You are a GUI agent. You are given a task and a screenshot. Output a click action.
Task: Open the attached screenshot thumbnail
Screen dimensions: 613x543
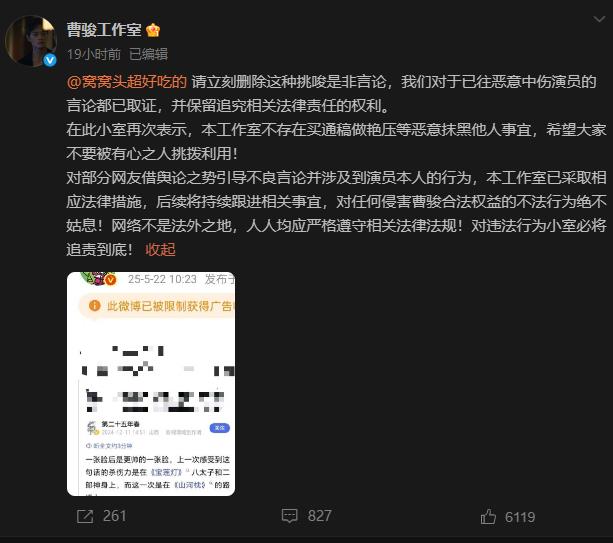(151, 384)
